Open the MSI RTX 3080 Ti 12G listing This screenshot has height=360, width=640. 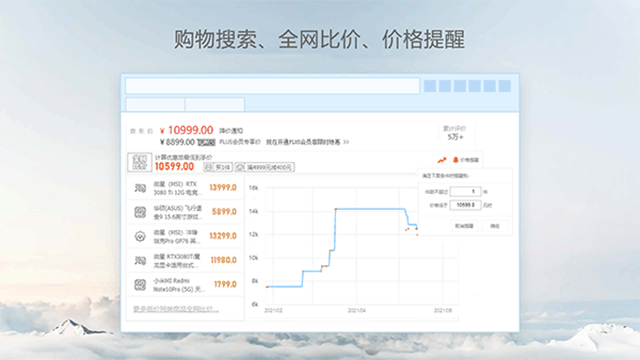click(x=178, y=188)
